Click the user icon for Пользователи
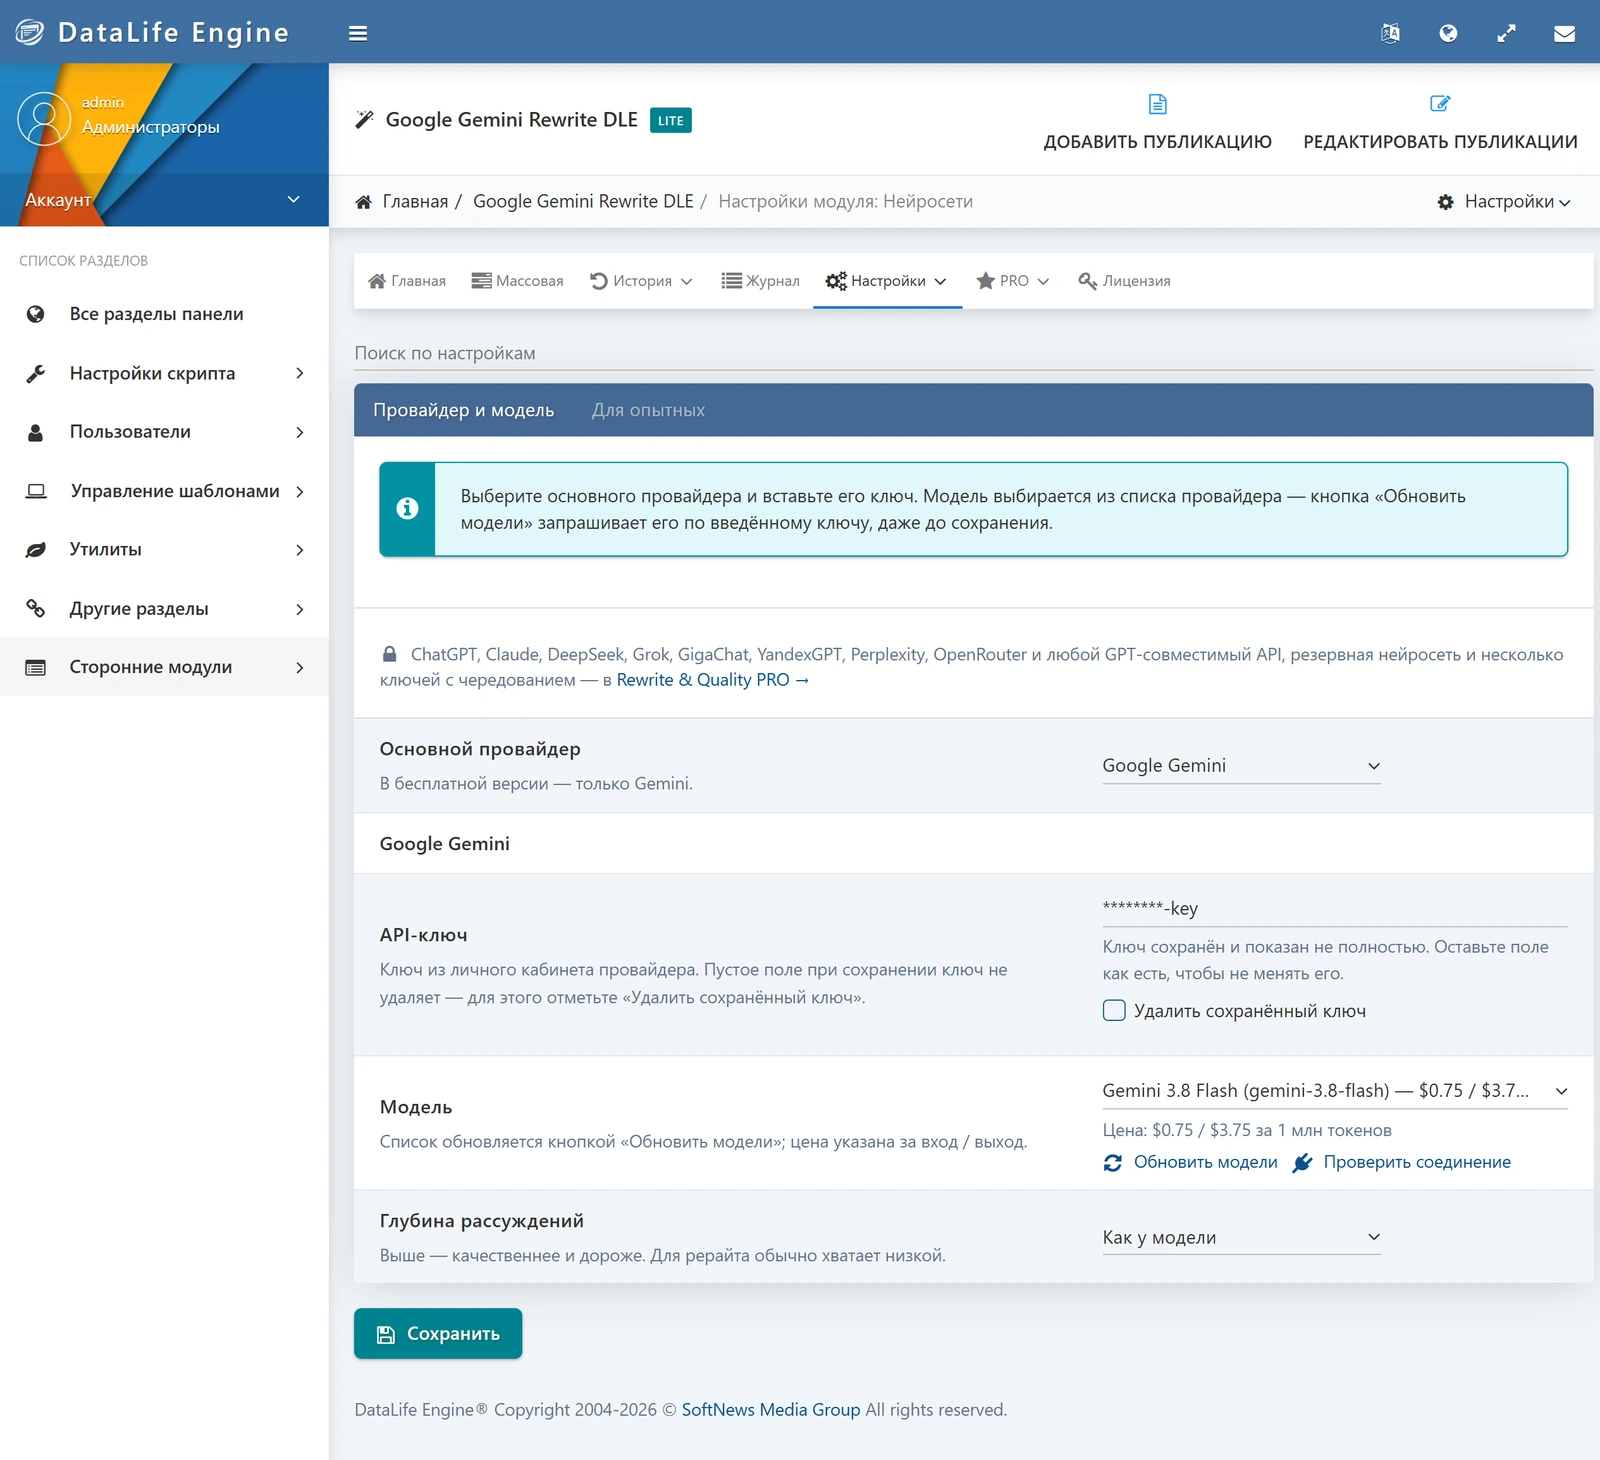1600x1460 pixels. tap(35, 432)
